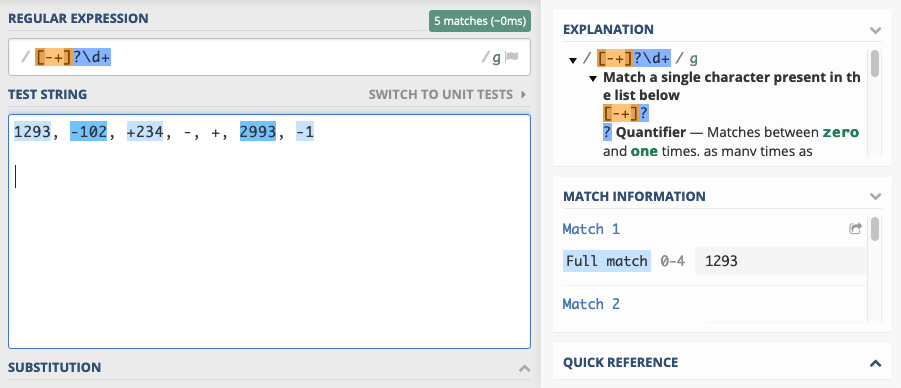This screenshot has width=901, height=388.
Task: Collapse the Explanation panel chevron
Action: click(x=875, y=30)
